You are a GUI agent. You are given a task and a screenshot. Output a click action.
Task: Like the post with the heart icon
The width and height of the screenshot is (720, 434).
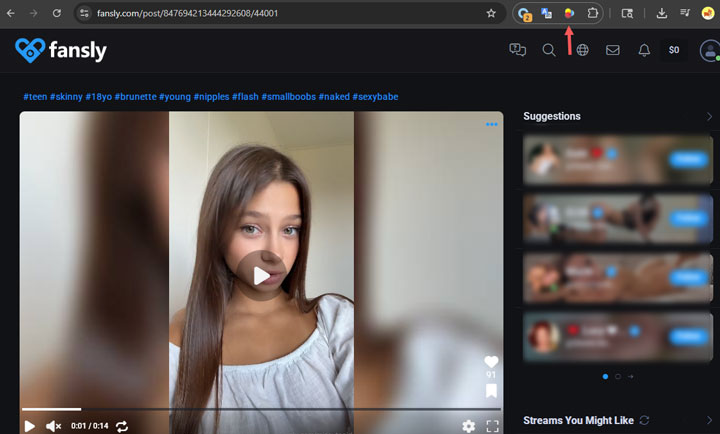491,362
